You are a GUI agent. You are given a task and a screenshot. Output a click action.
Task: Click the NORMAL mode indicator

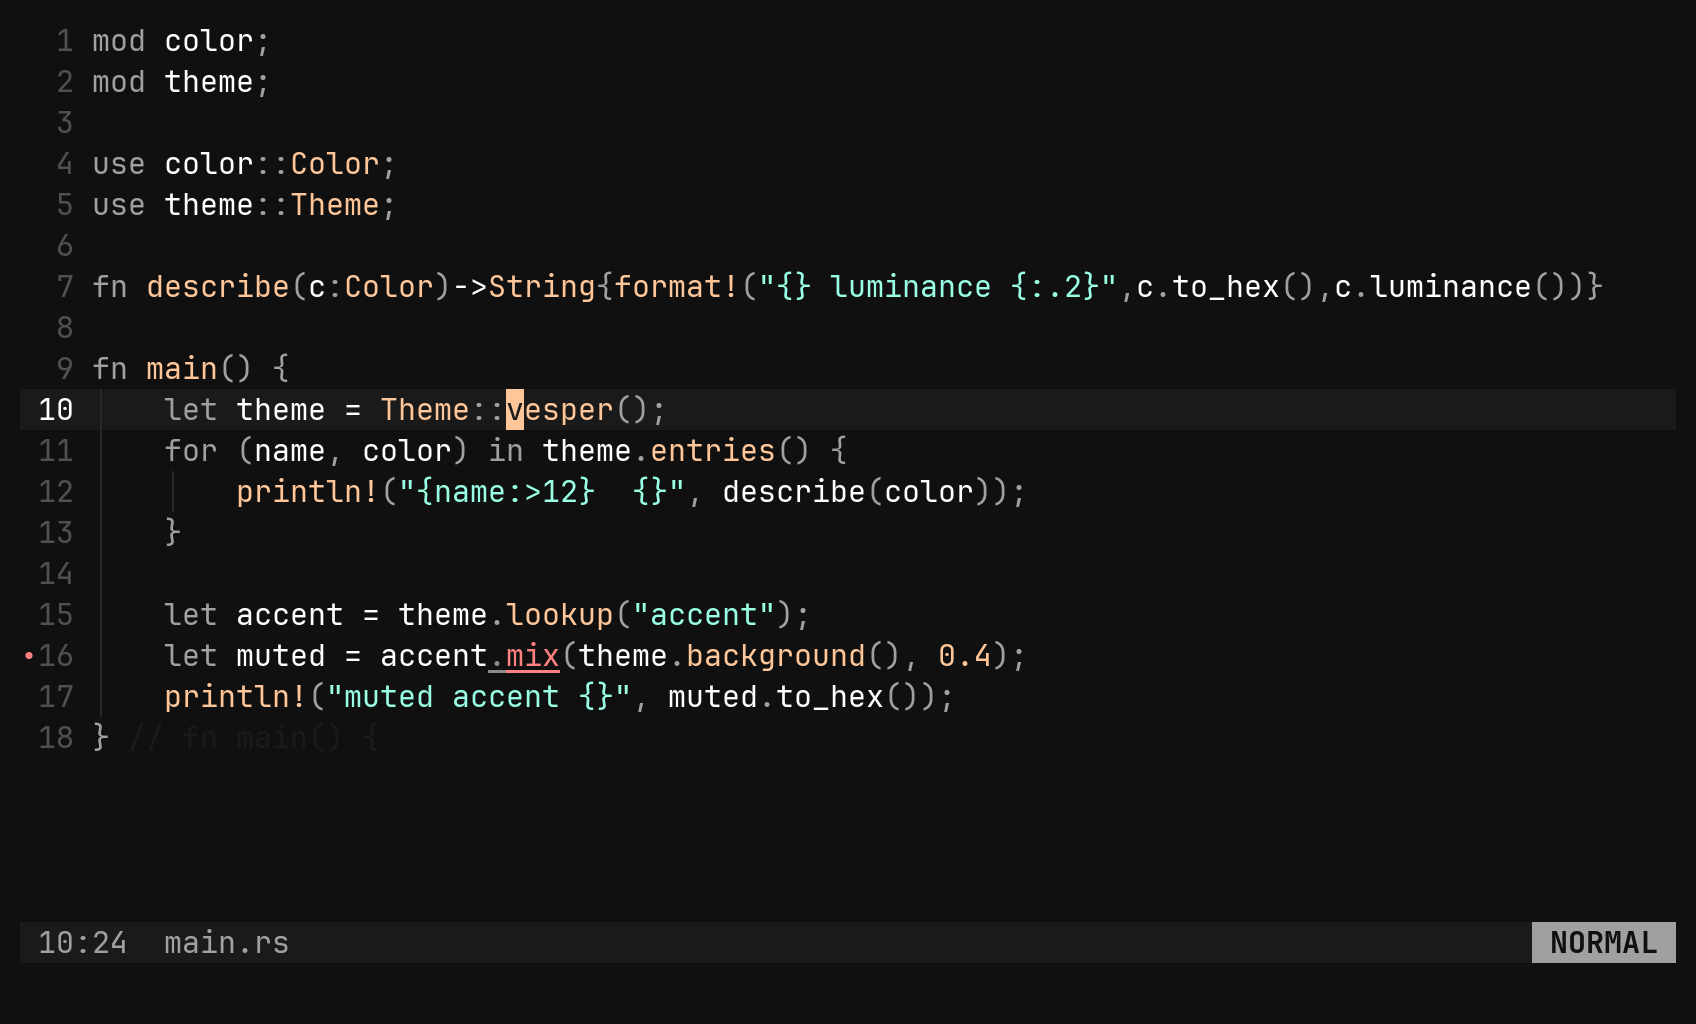(x=1603, y=943)
